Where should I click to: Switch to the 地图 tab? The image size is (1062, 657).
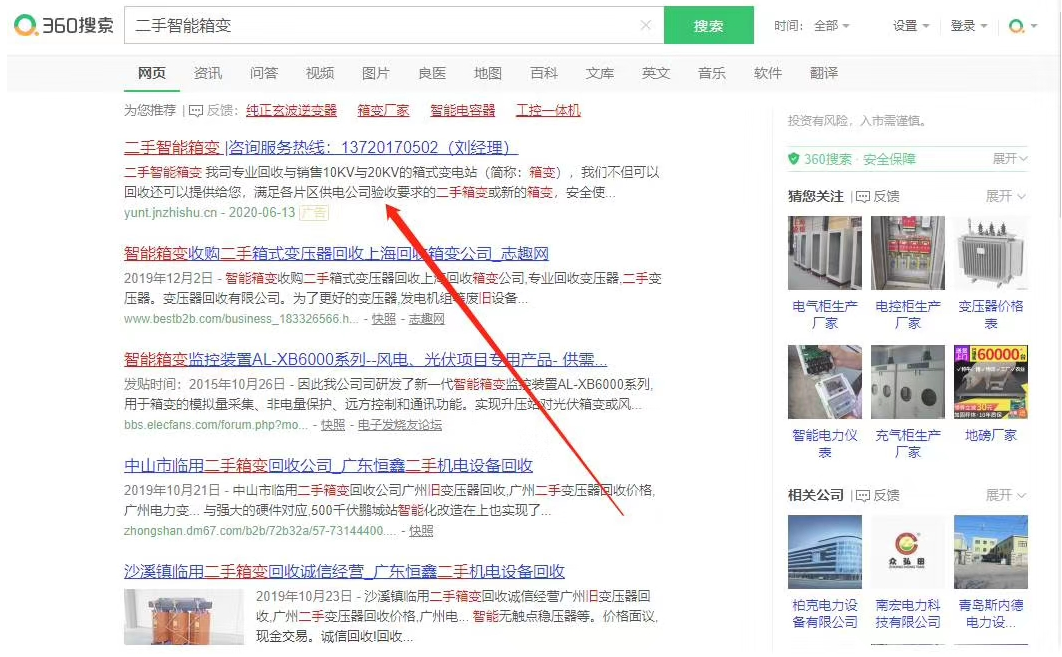[x=488, y=73]
